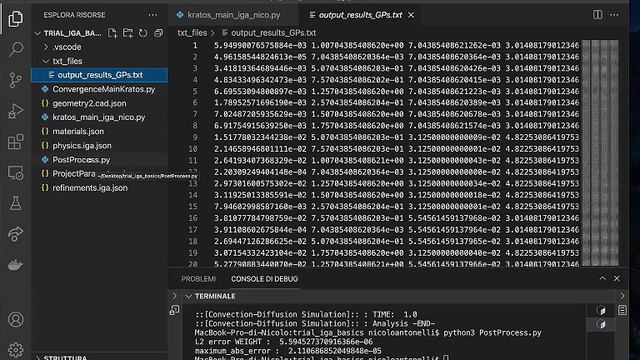Create a new folder in explorer

point(128,33)
